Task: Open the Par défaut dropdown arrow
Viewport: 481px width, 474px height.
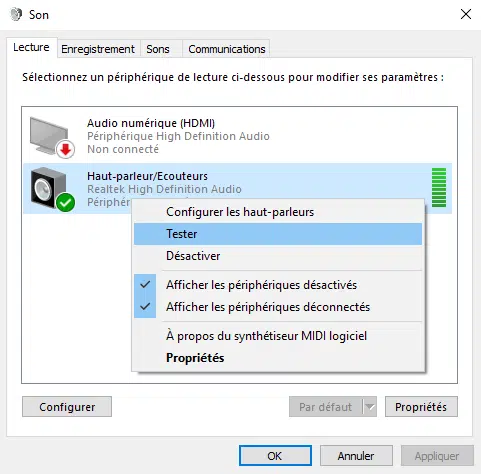Action: 370,407
